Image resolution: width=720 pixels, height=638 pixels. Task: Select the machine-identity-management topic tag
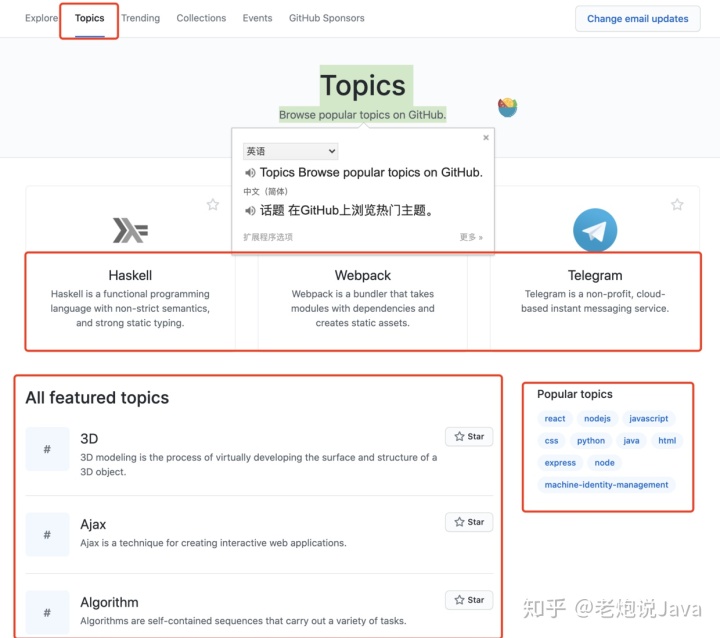pyautogui.click(x=606, y=485)
